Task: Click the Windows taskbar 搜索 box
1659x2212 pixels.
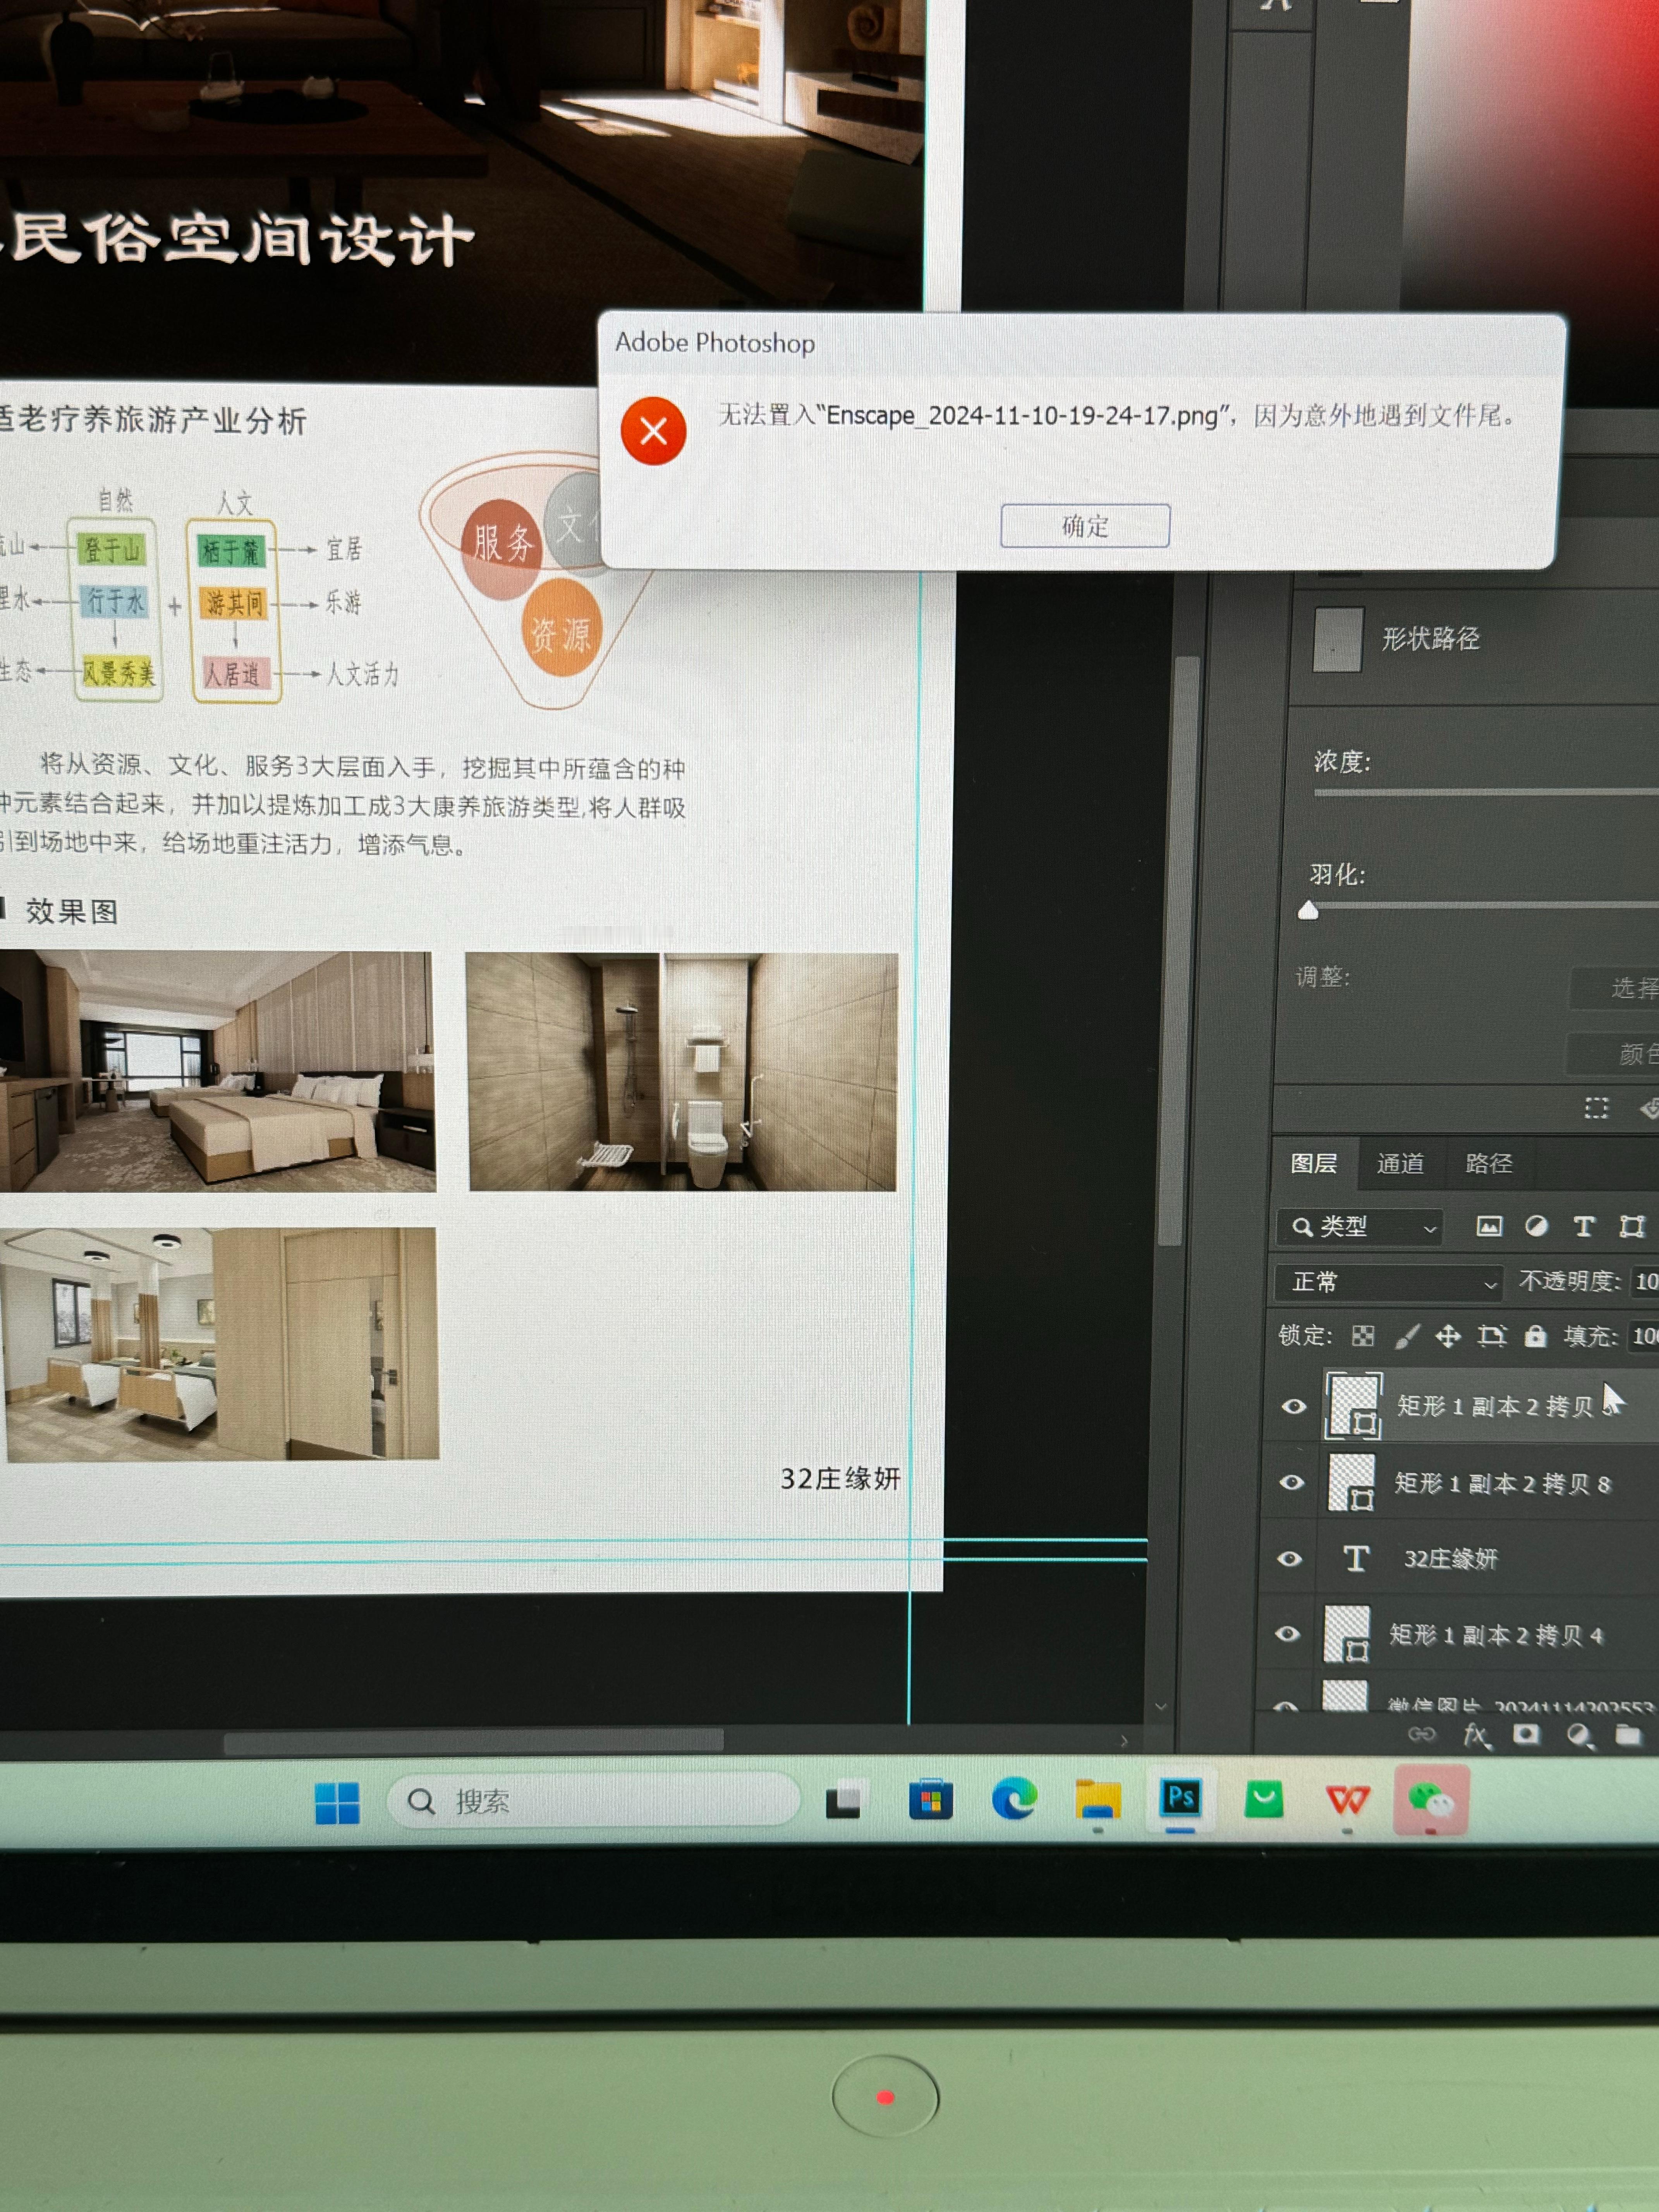Action: (x=594, y=1802)
